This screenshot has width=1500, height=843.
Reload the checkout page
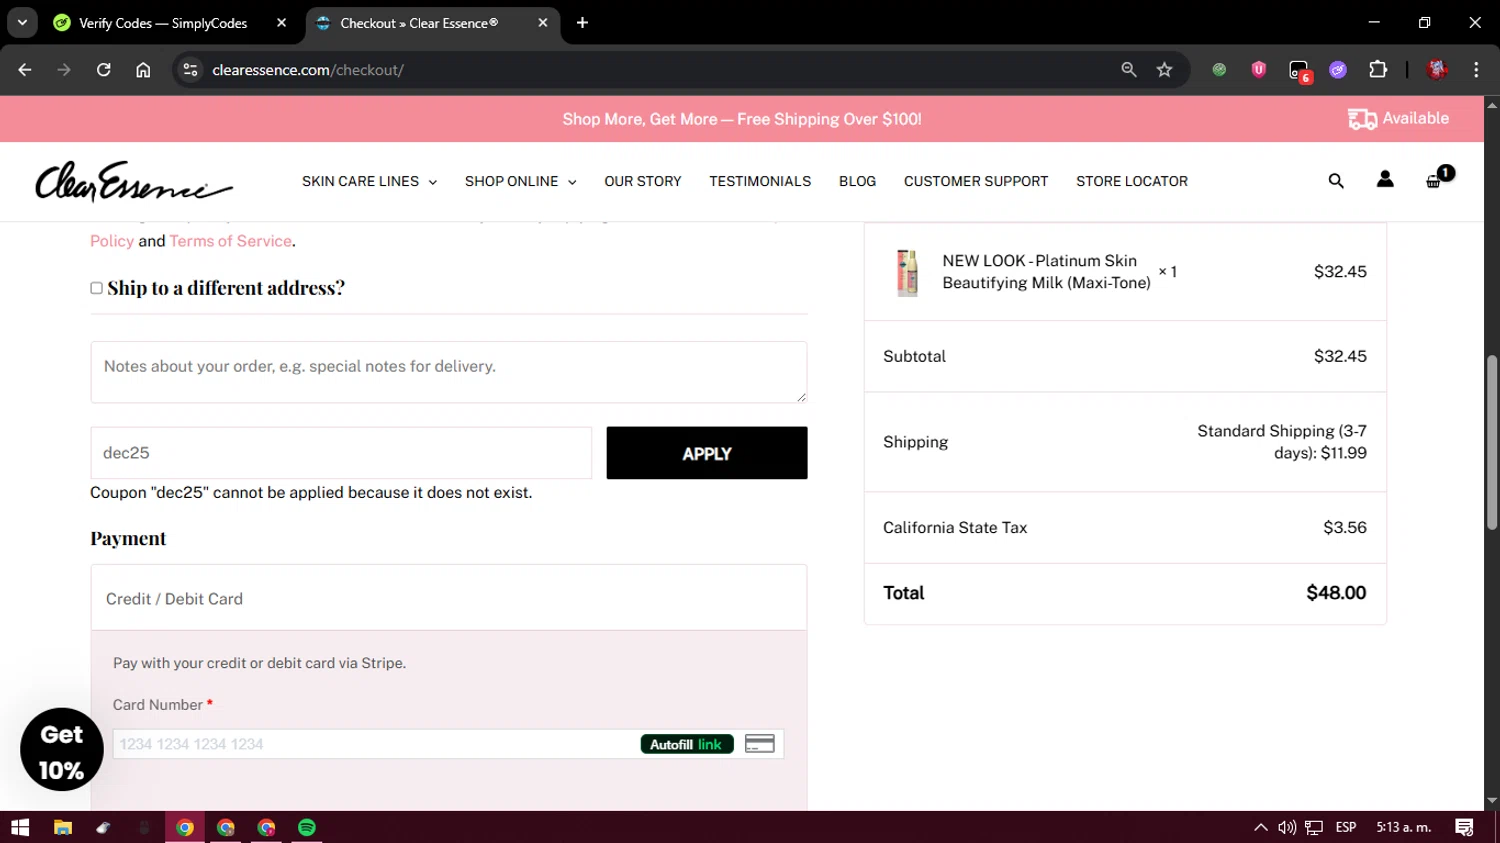104,70
